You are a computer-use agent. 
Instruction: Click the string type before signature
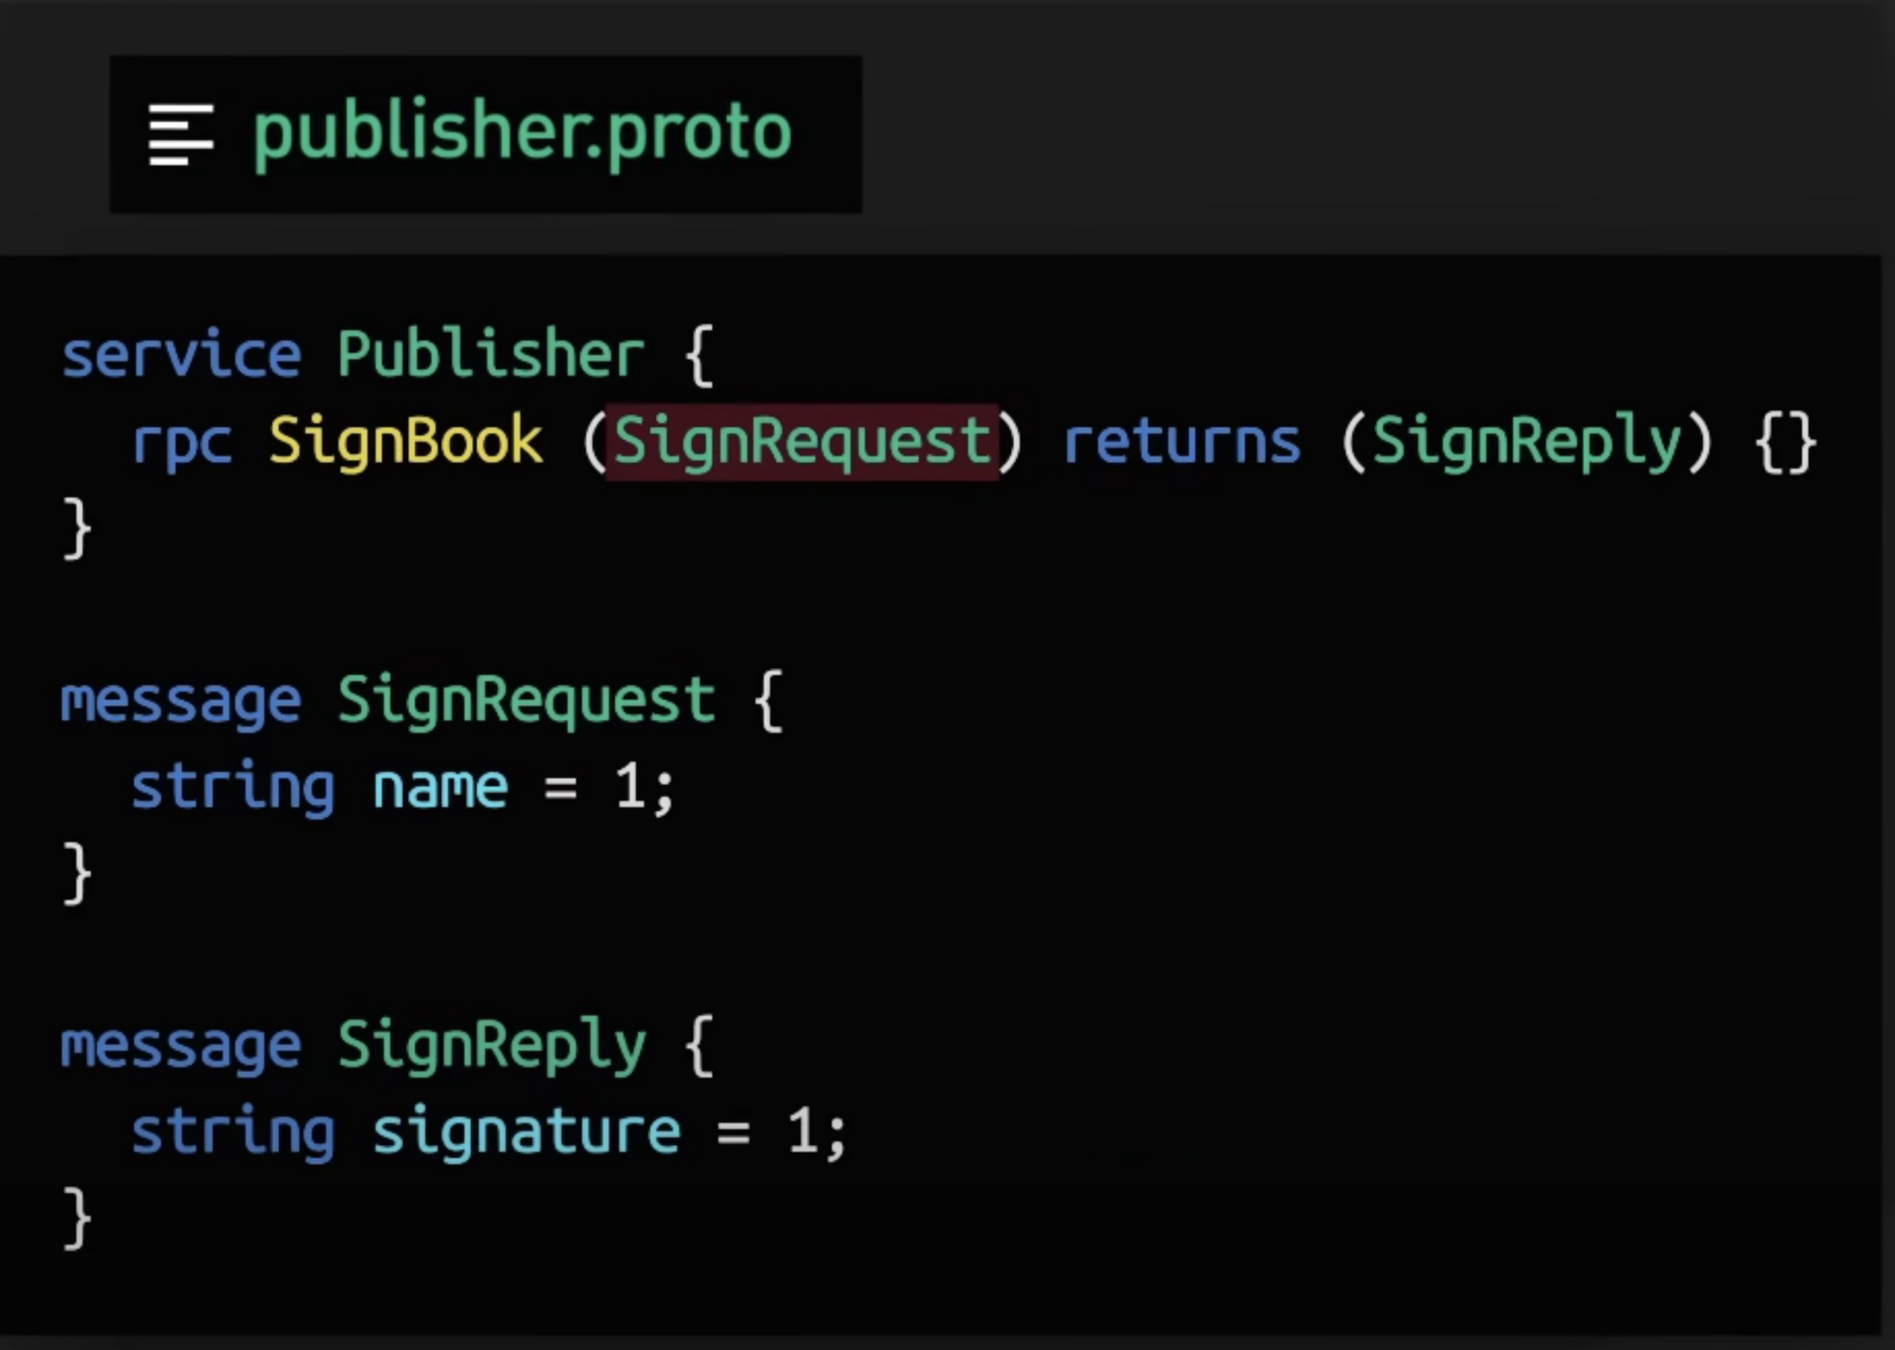coord(233,1132)
